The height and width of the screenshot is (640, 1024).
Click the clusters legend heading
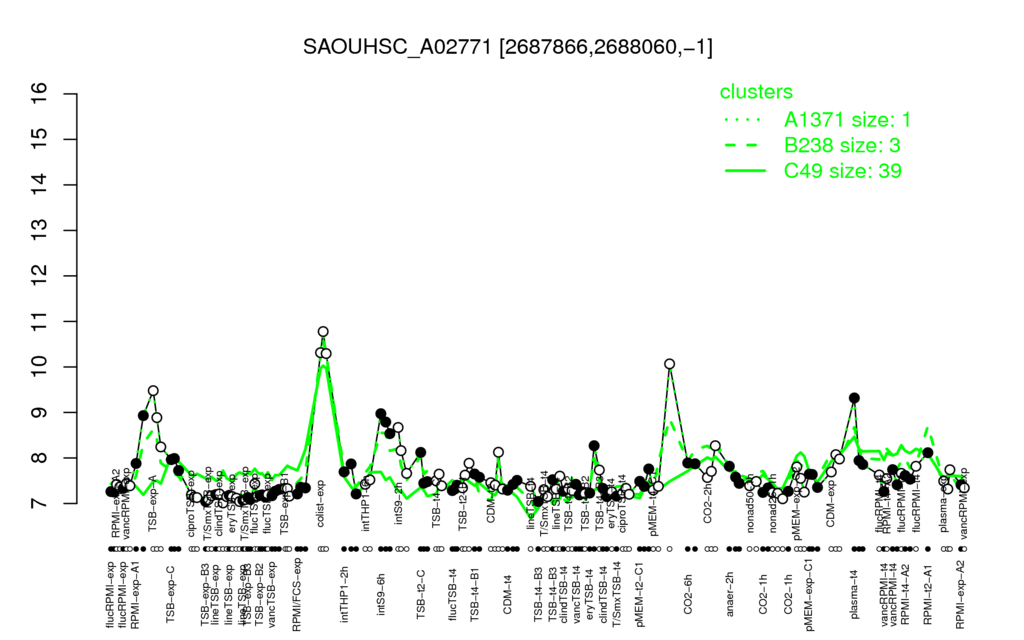pos(756,91)
